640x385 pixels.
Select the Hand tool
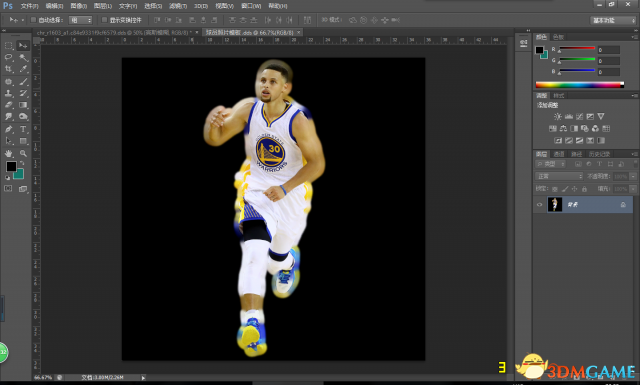[x=9, y=154]
